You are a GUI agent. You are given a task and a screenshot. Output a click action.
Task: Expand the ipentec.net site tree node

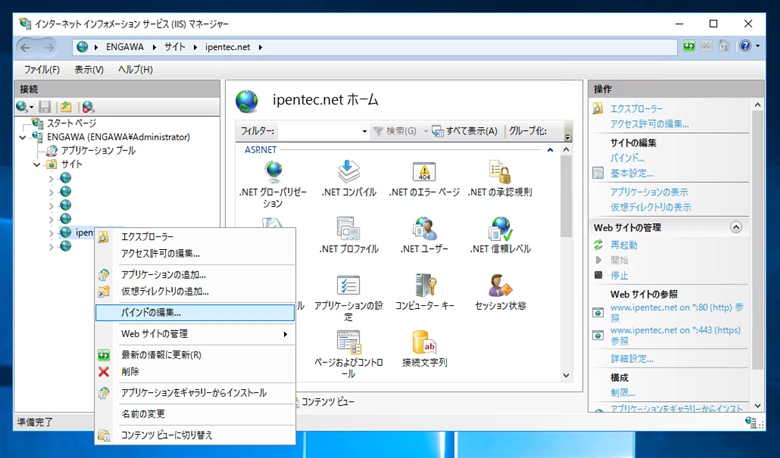click(x=51, y=232)
